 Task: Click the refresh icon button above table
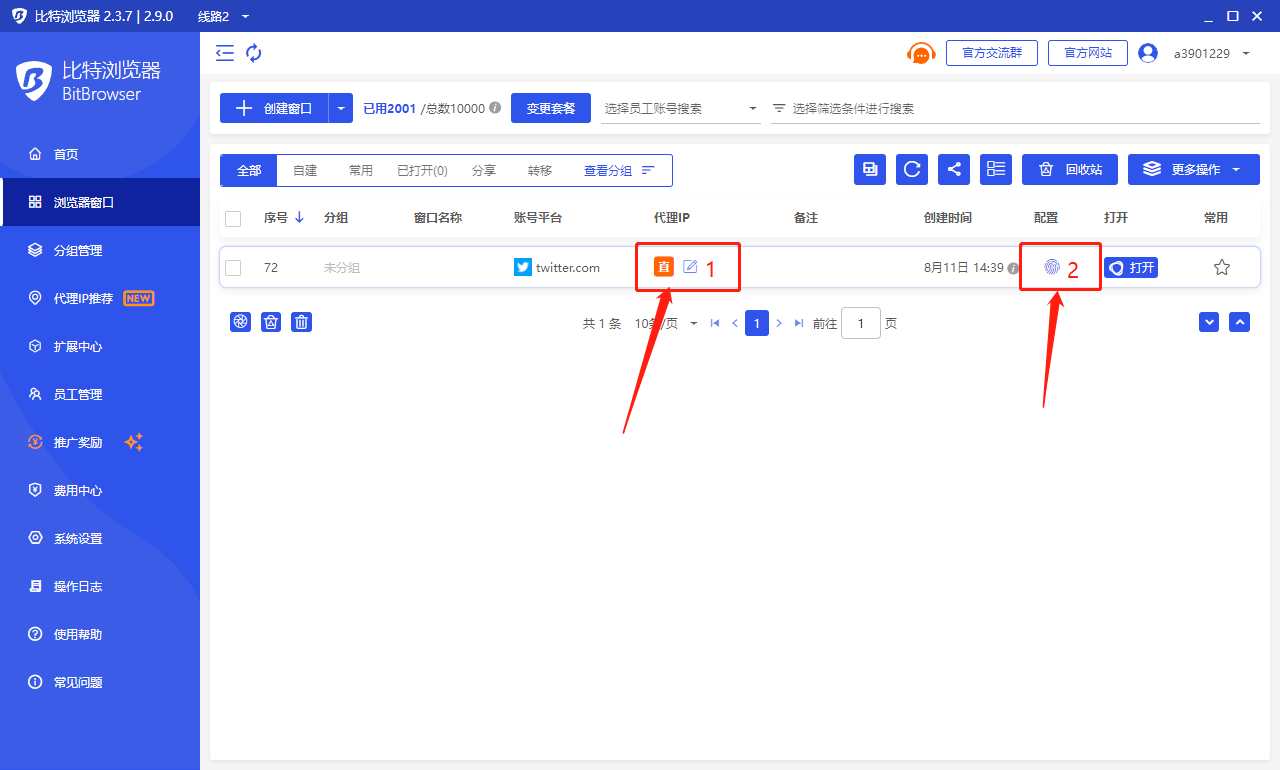point(912,170)
